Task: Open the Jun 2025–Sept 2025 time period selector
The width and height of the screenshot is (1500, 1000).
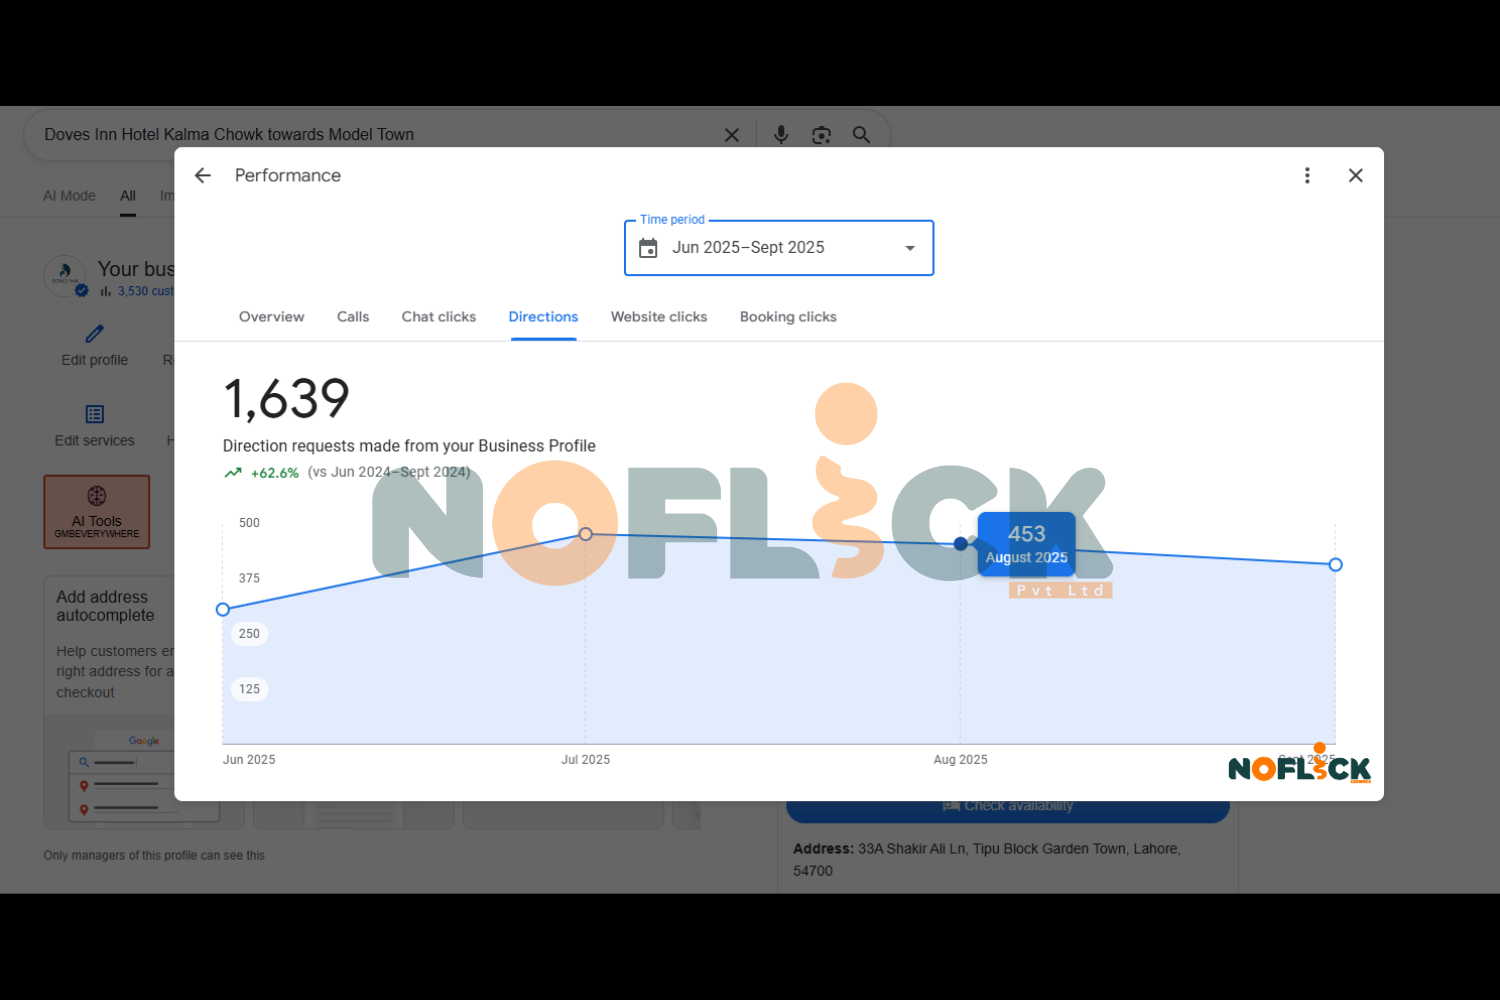Action: 779,248
